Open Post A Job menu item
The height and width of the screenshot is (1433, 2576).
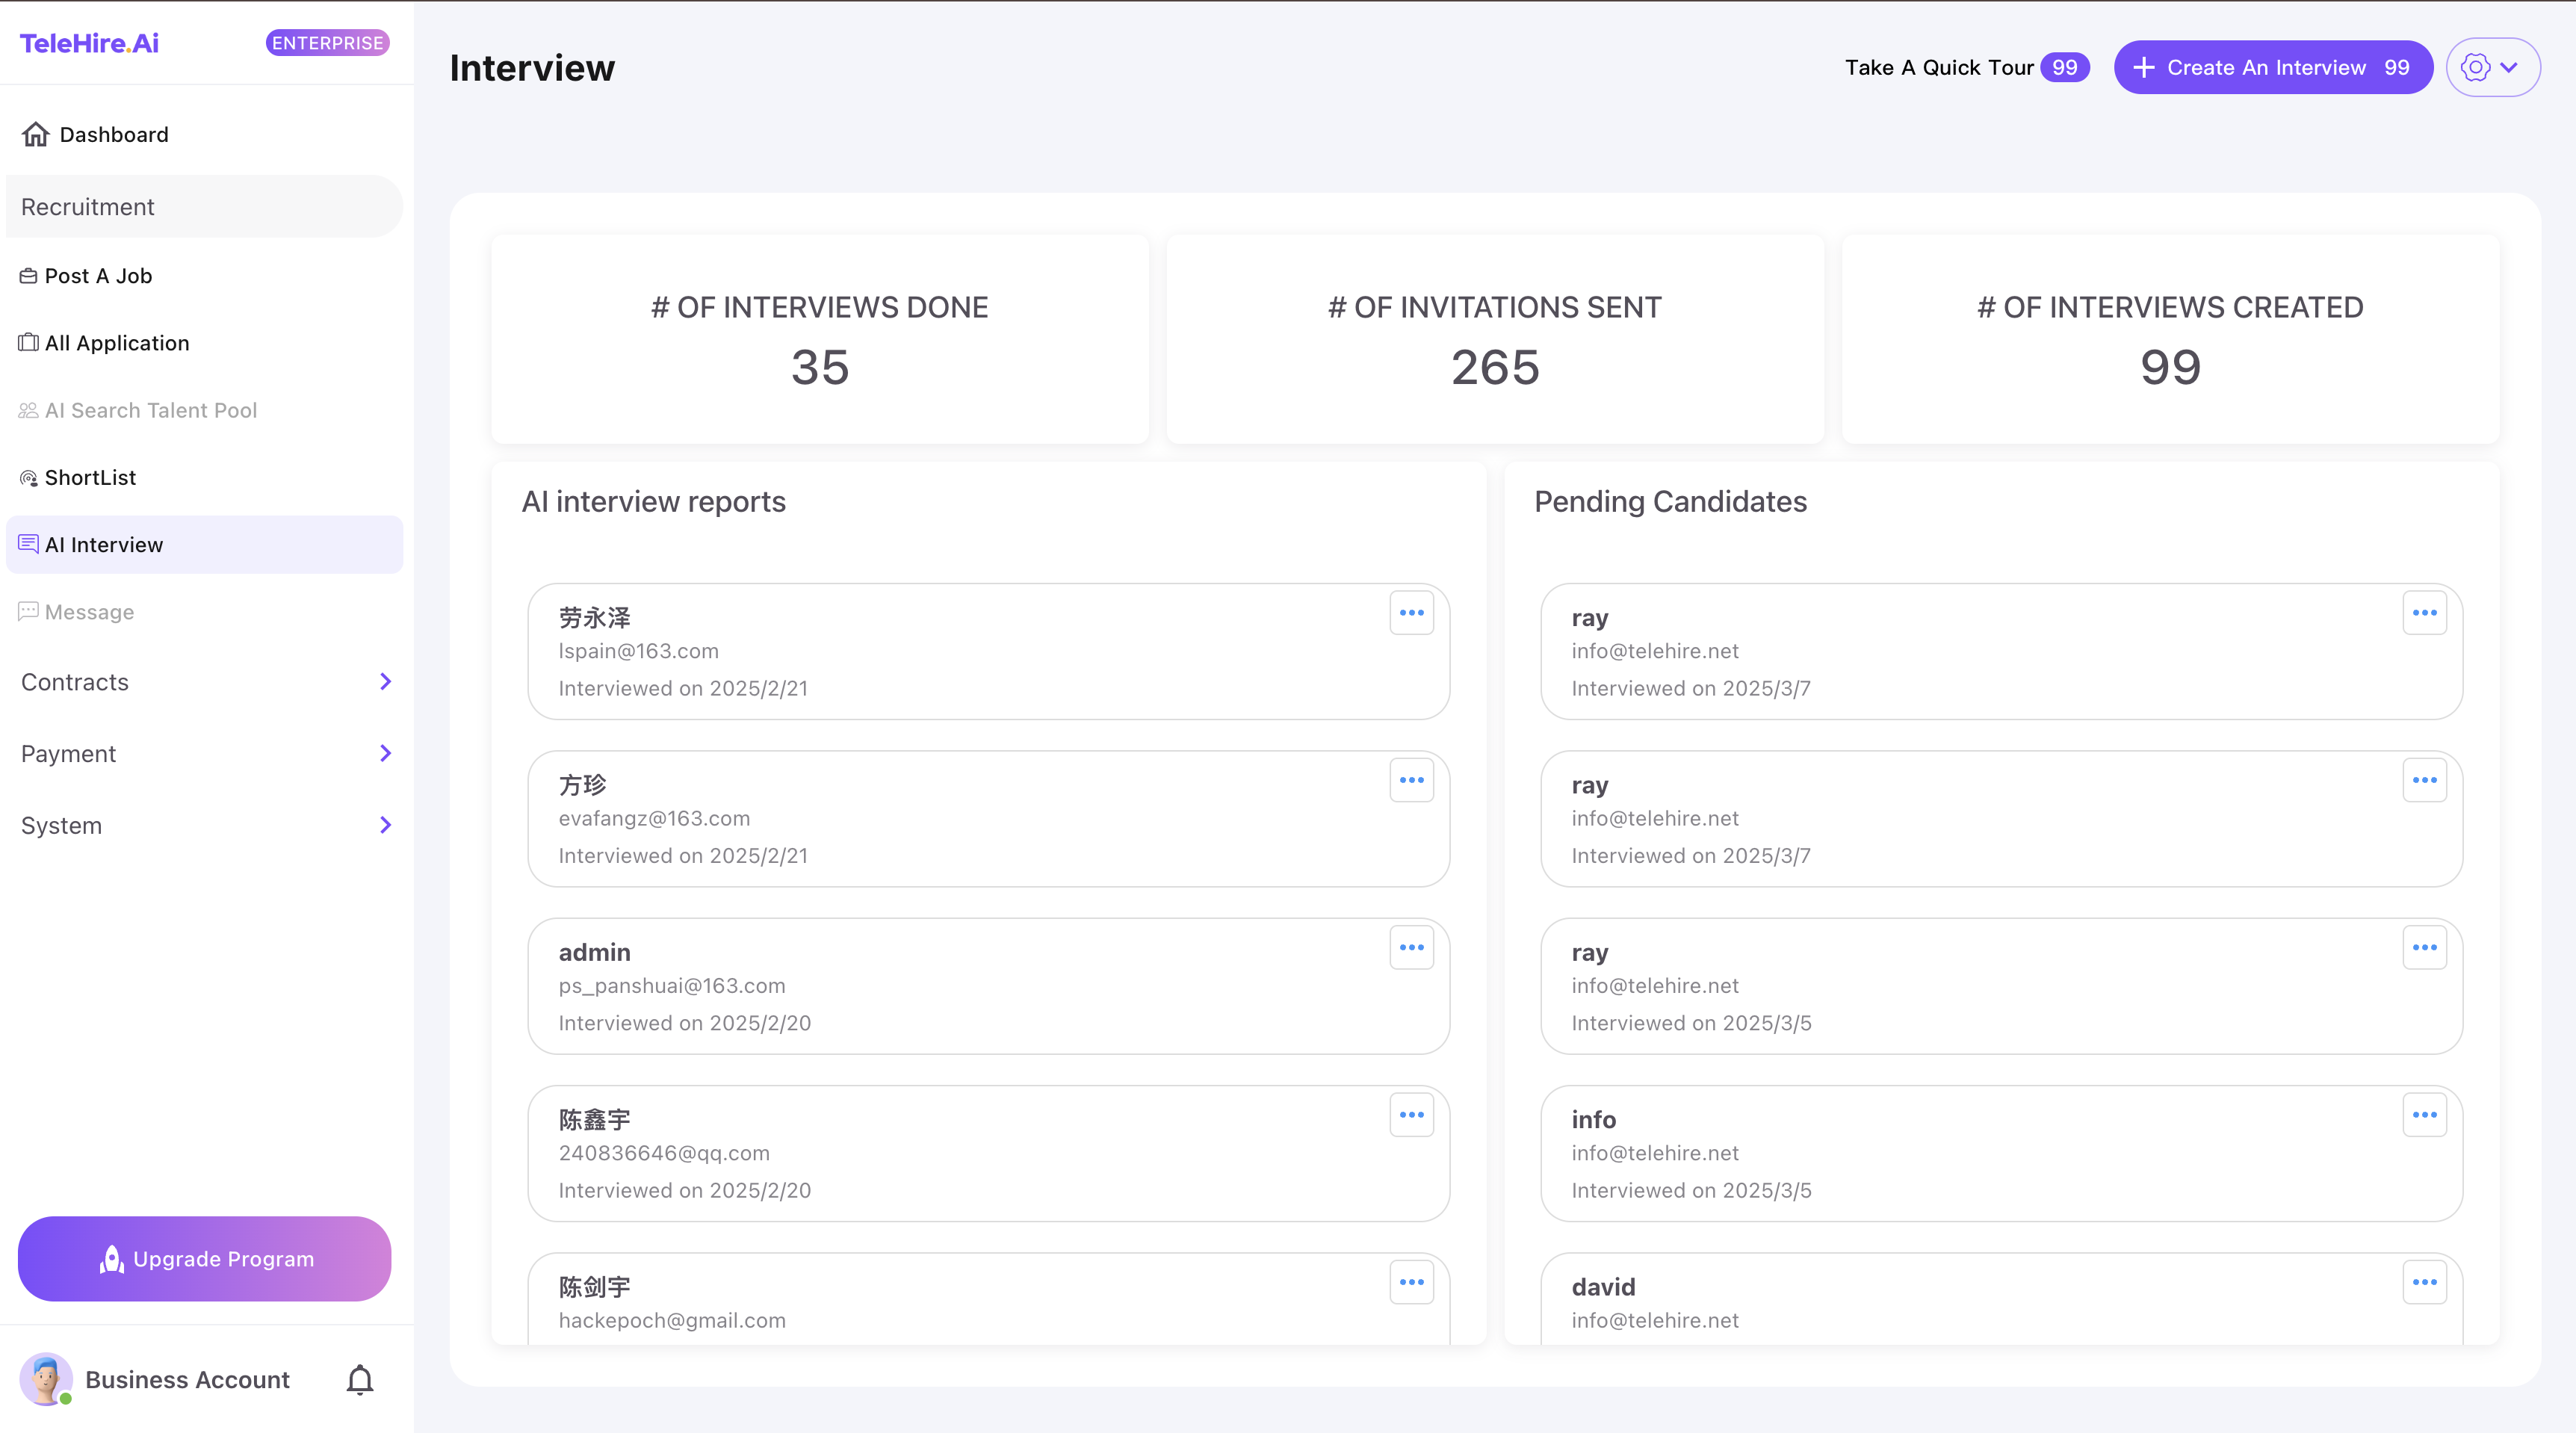point(98,276)
